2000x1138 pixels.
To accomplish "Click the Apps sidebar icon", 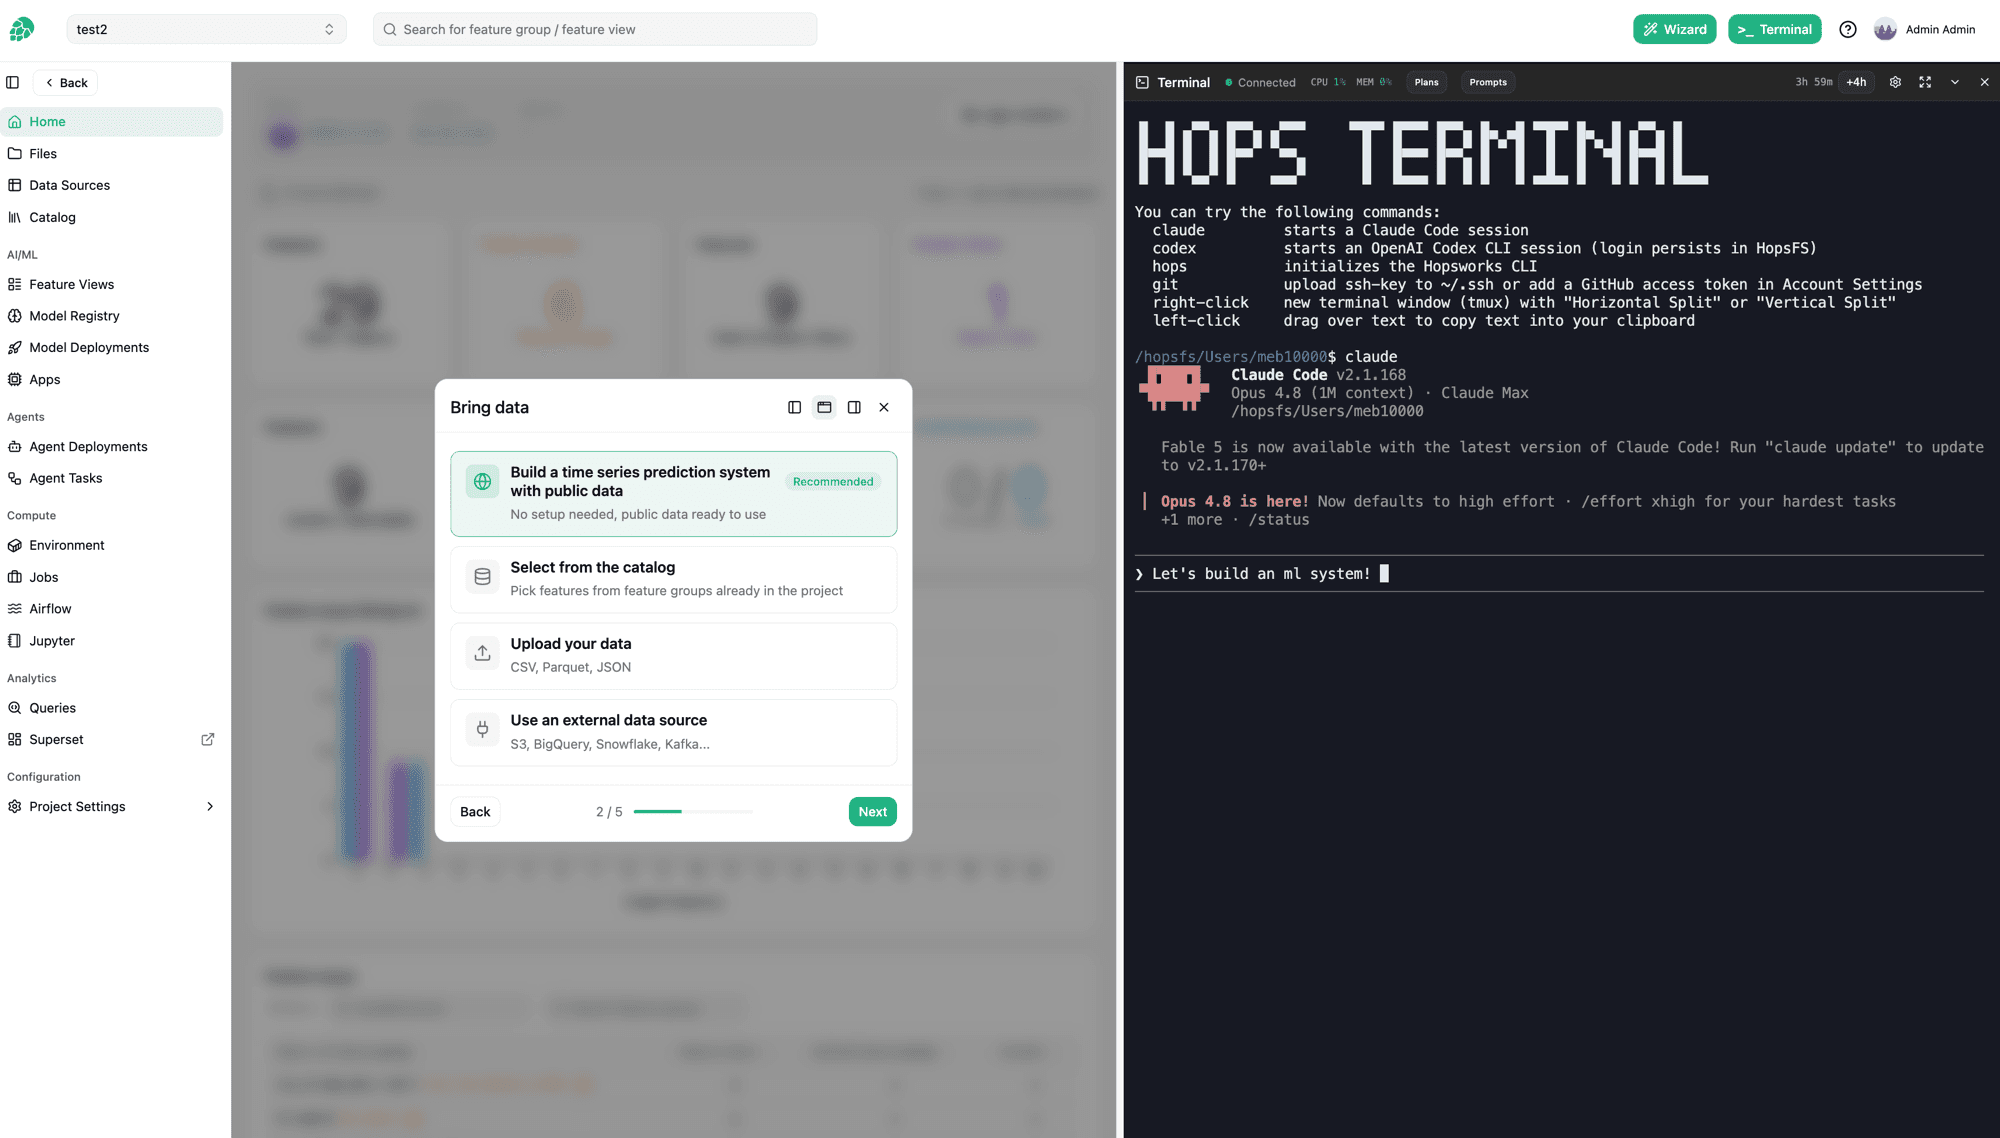I will click(x=15, y=379).
